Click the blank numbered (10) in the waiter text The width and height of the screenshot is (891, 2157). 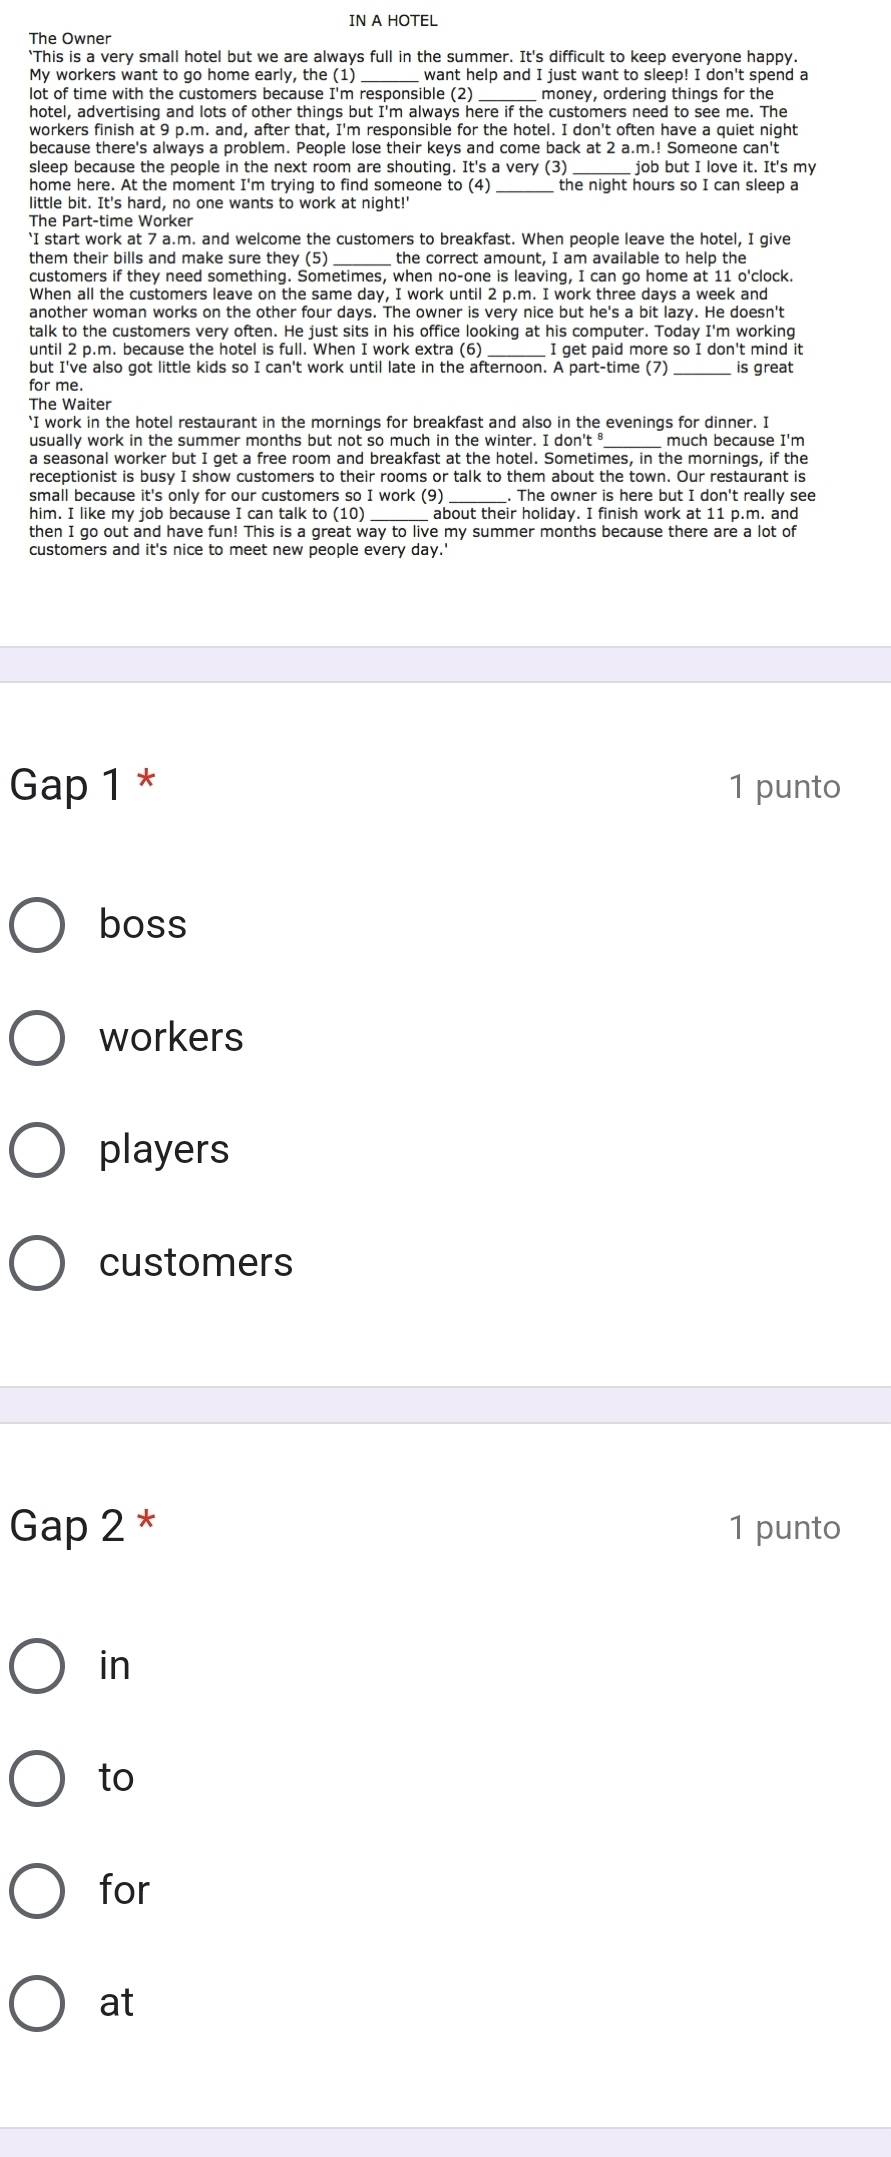399,517
